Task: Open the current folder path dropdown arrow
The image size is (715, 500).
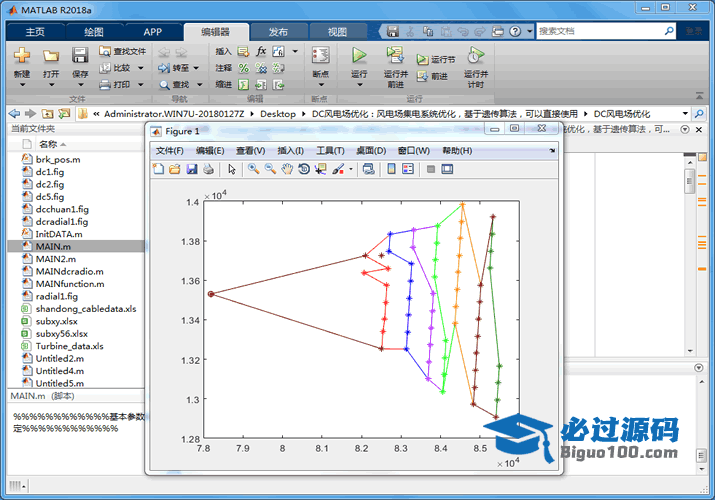Action: click(x=685, y=114)
